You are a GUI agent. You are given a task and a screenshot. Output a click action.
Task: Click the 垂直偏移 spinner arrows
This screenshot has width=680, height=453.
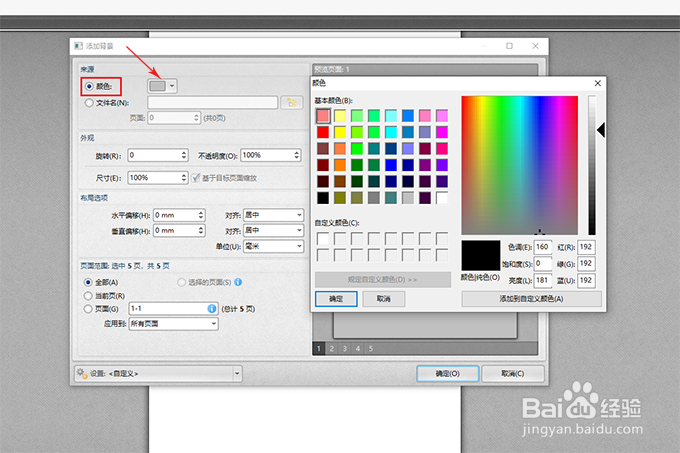click(201, 231)
